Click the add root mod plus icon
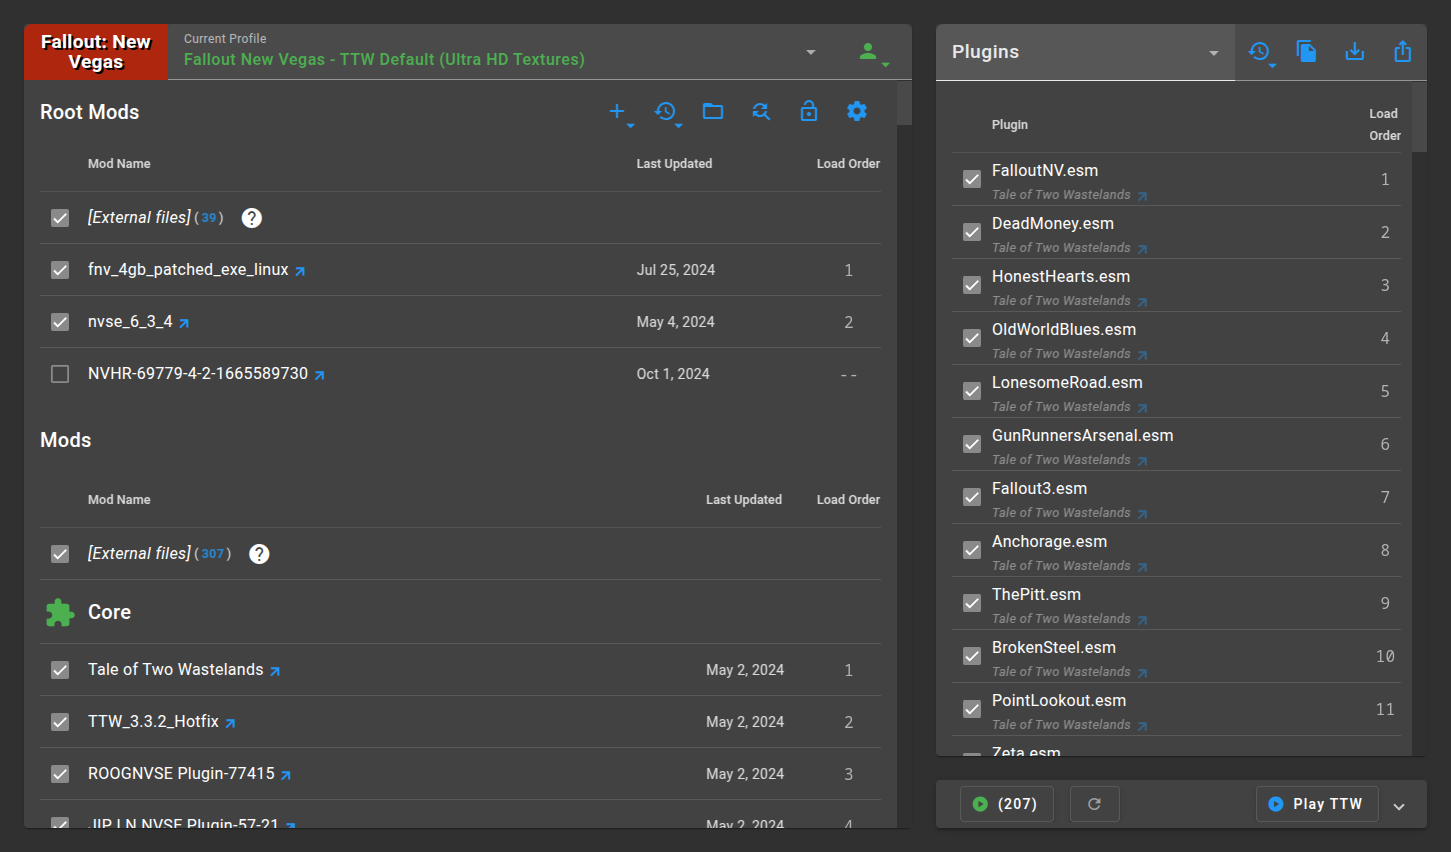The height and width of the screenshot is (852, 1451). 617,111
